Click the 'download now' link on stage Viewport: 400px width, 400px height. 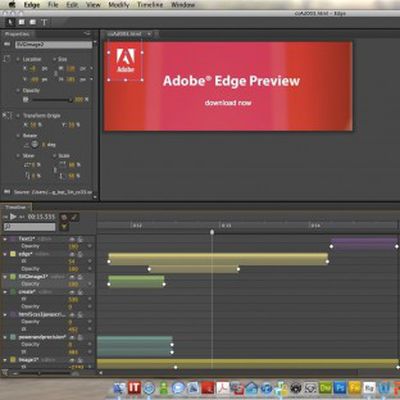228,103
